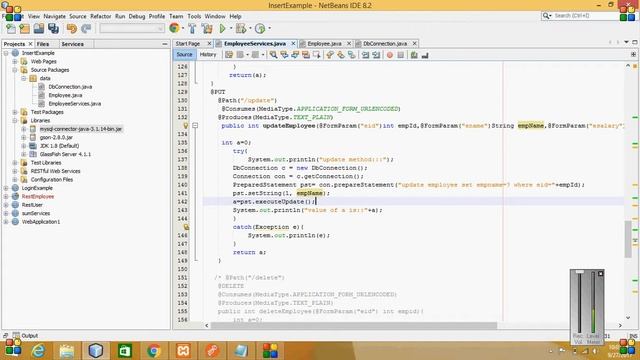The height and width of the screenshot is (360, 640).
Task: Click the Build Project hammer icon
Action: pyautogui.click(x=192, y=29)
